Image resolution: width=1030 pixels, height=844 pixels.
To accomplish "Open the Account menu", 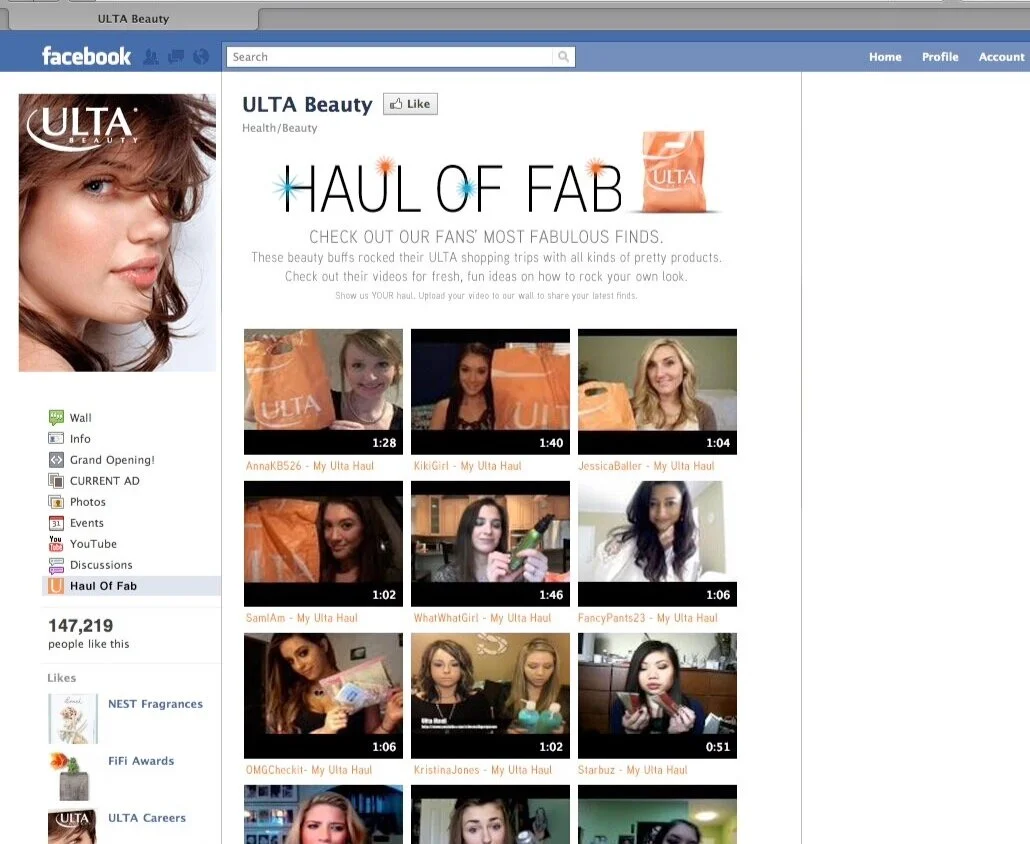I will 1001,57.
